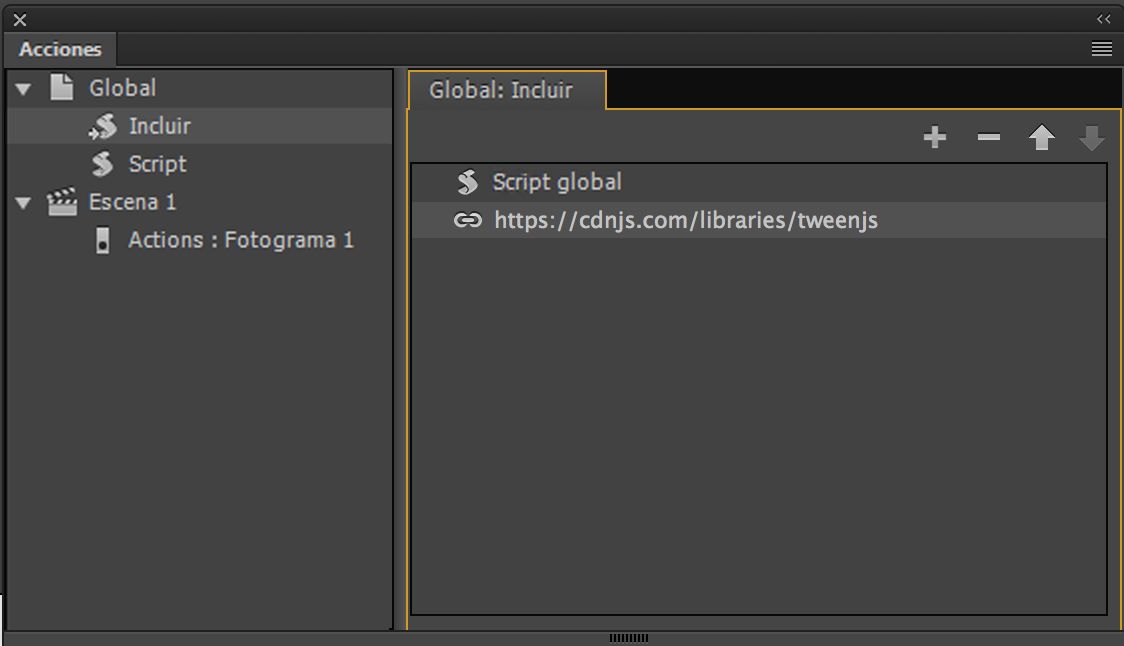Remove selected include with minus icon
Screen dimensions: 1124x646
[x=989, y=137]
